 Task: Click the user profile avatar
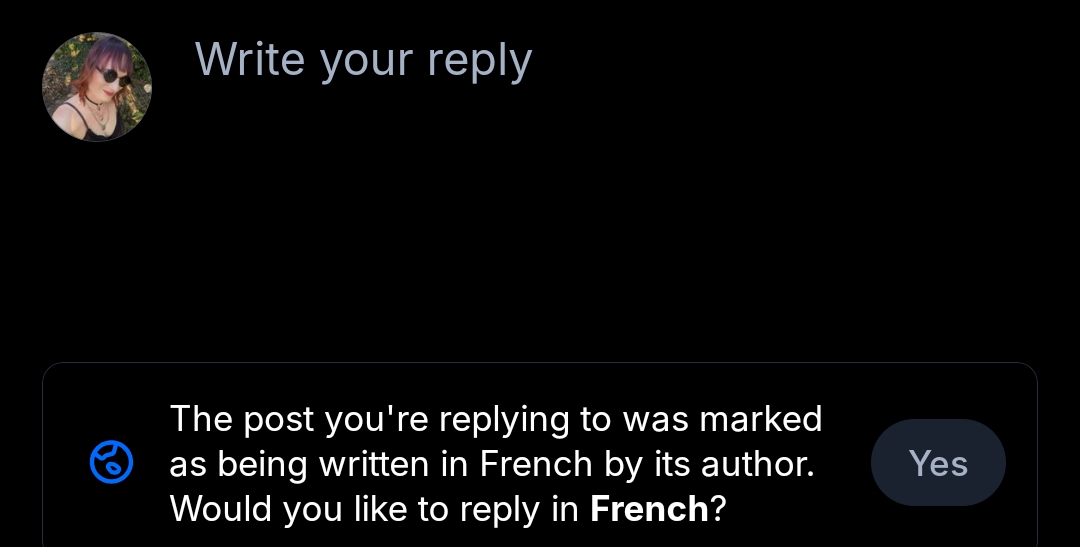click(x=97, y=87)
